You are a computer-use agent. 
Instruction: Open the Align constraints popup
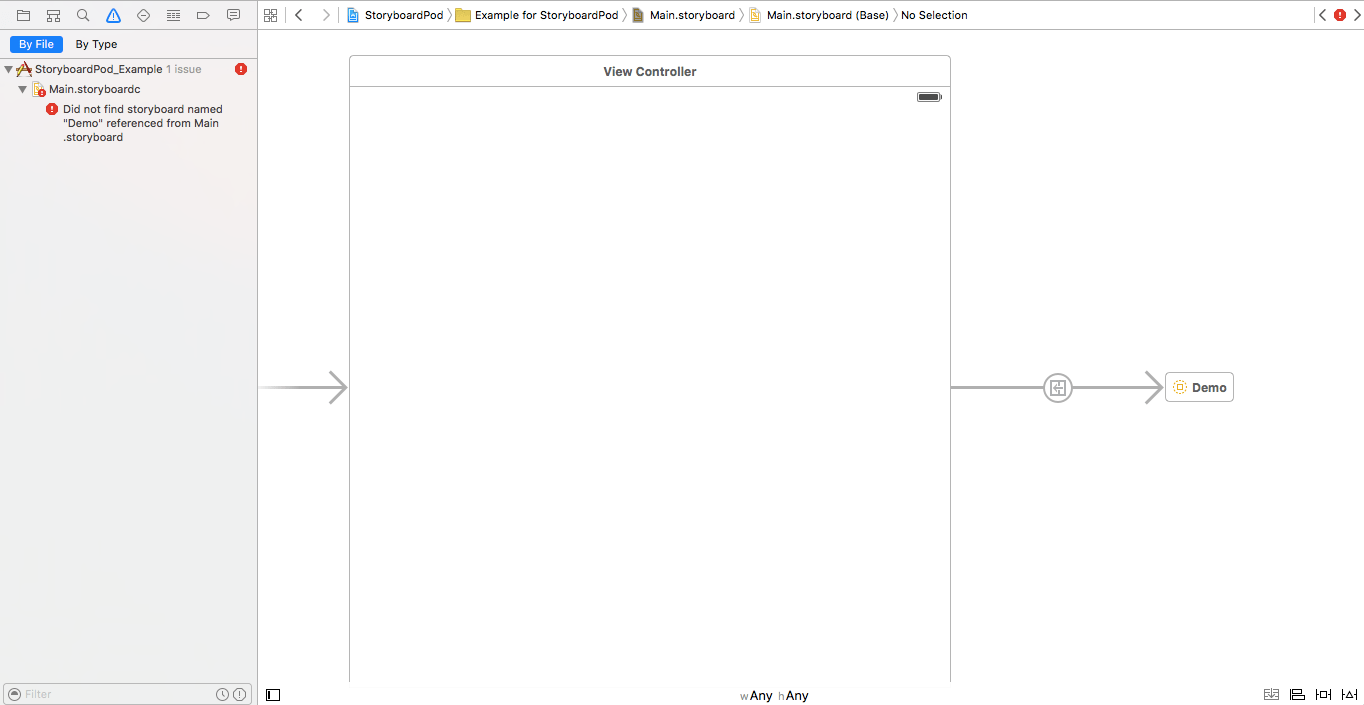[x=1297, y=695]
